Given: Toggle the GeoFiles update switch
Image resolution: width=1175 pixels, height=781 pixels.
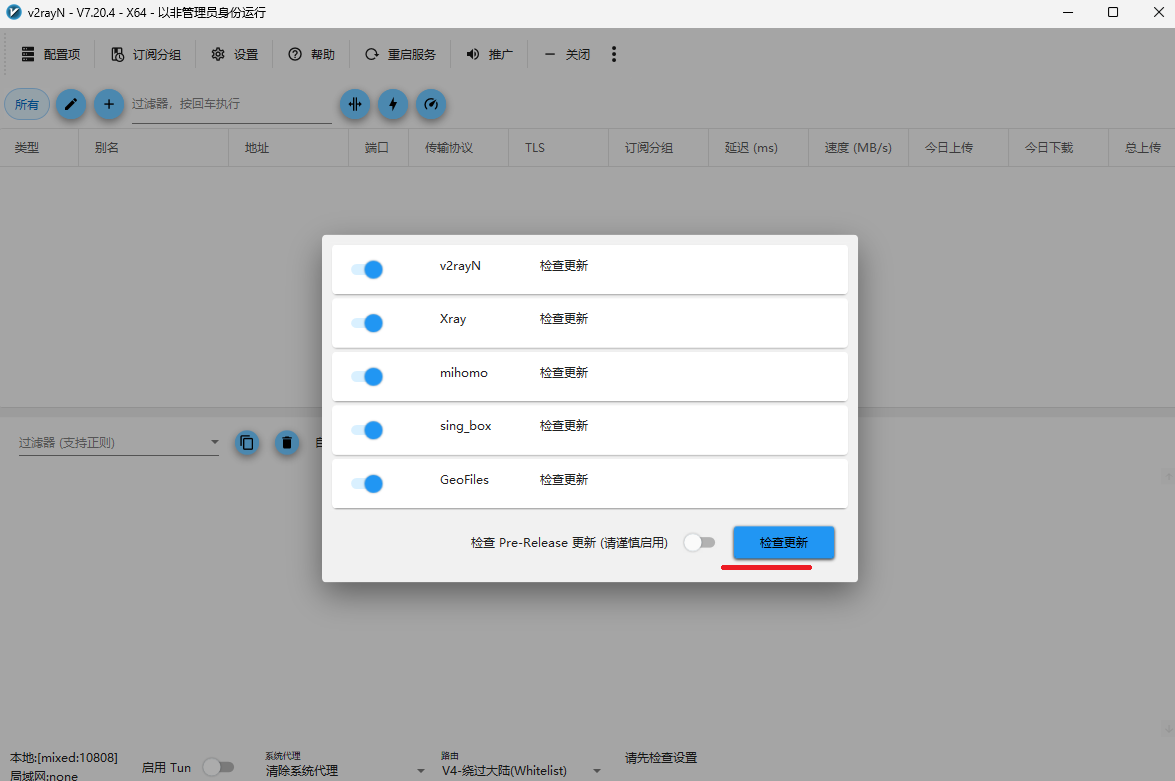Looking at the screenshot, I should 367,483.
